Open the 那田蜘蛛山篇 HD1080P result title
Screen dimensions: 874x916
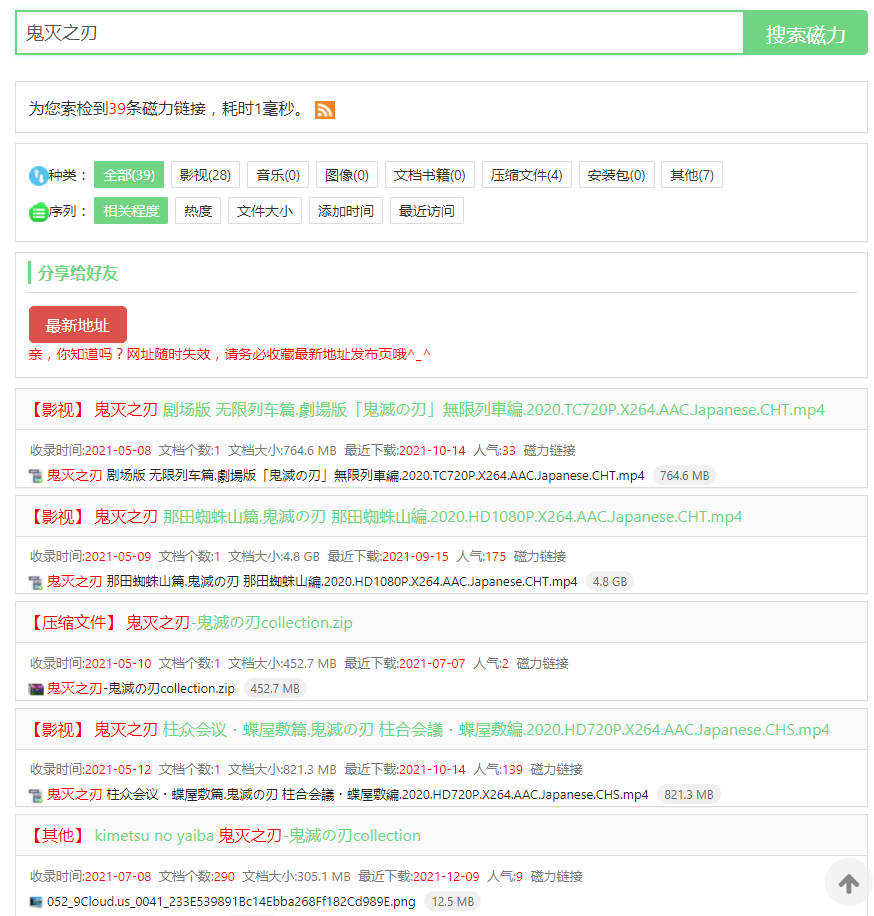tap(386, 516)
